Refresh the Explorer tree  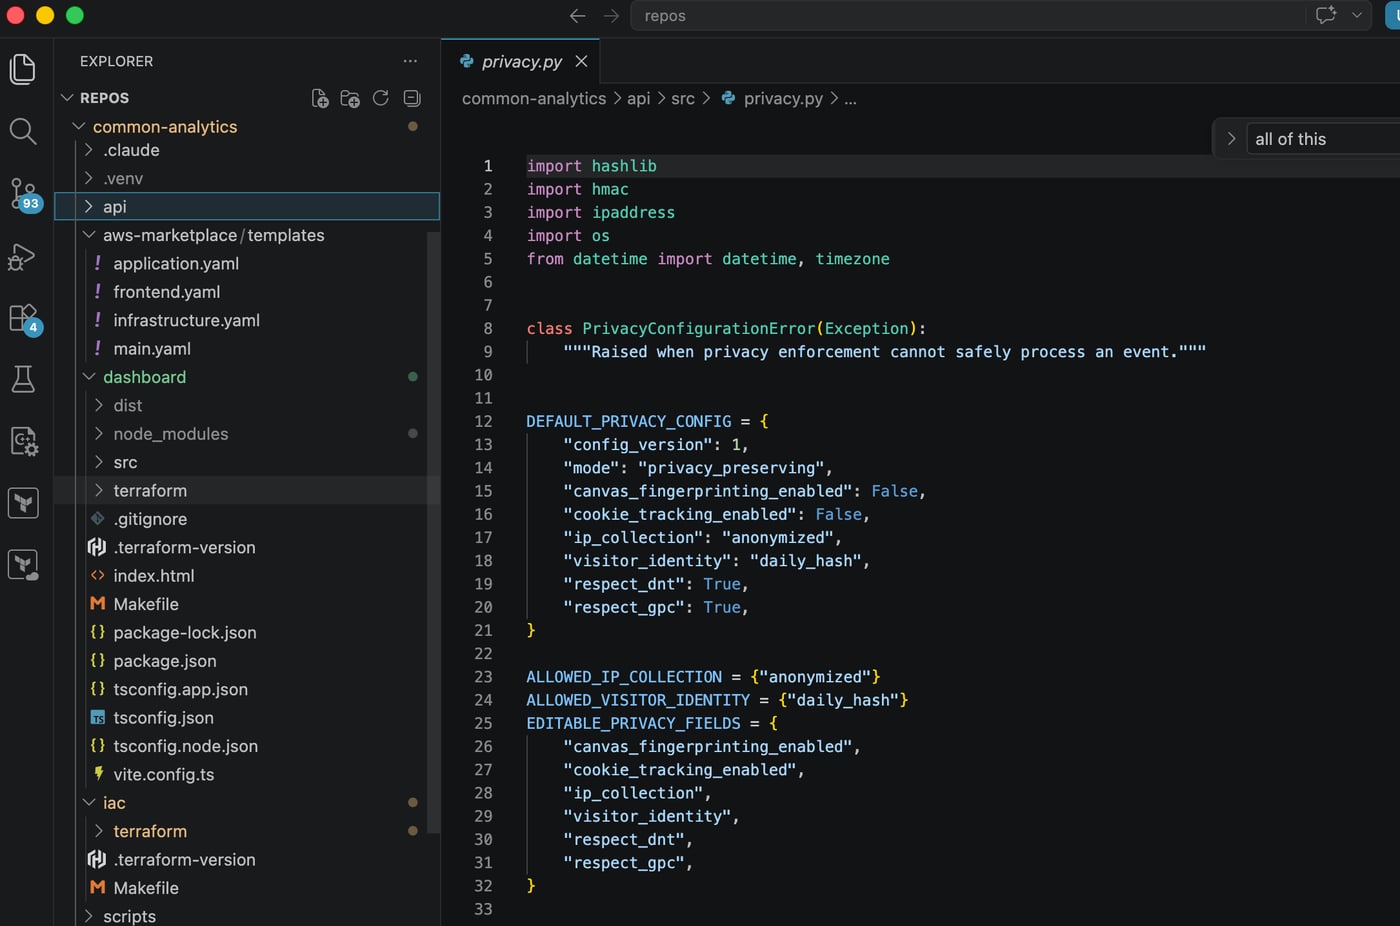tap(381, 98)
